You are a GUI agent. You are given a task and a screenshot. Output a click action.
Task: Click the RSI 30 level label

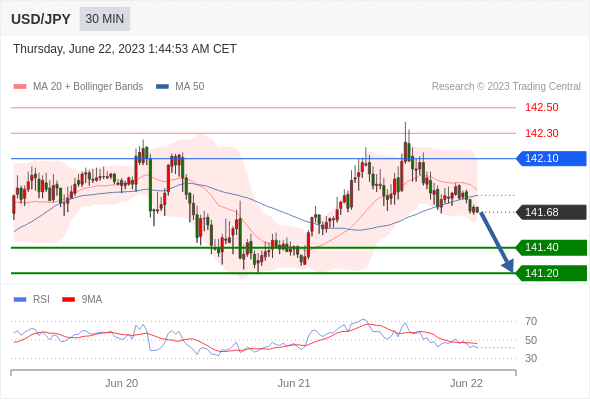pos(531,358)
